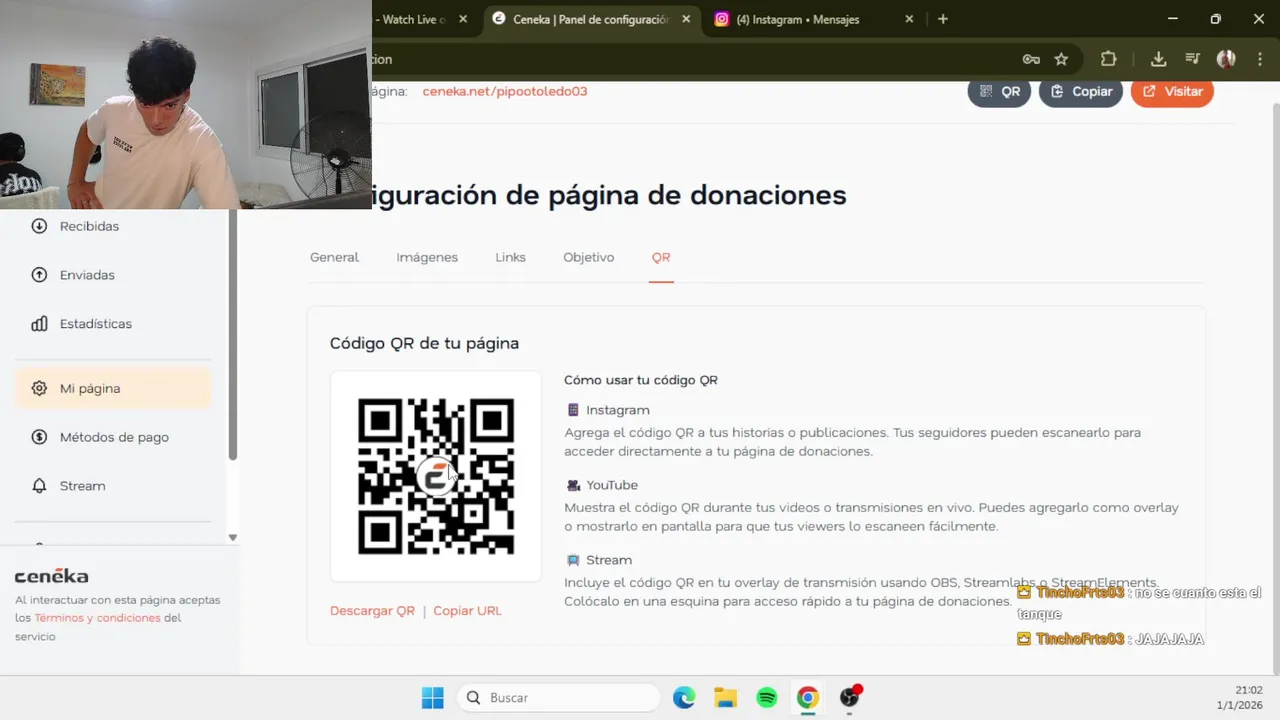The image size is (1280, 720).
Task: Click the Stream bell icon
Action: (39, 486)
